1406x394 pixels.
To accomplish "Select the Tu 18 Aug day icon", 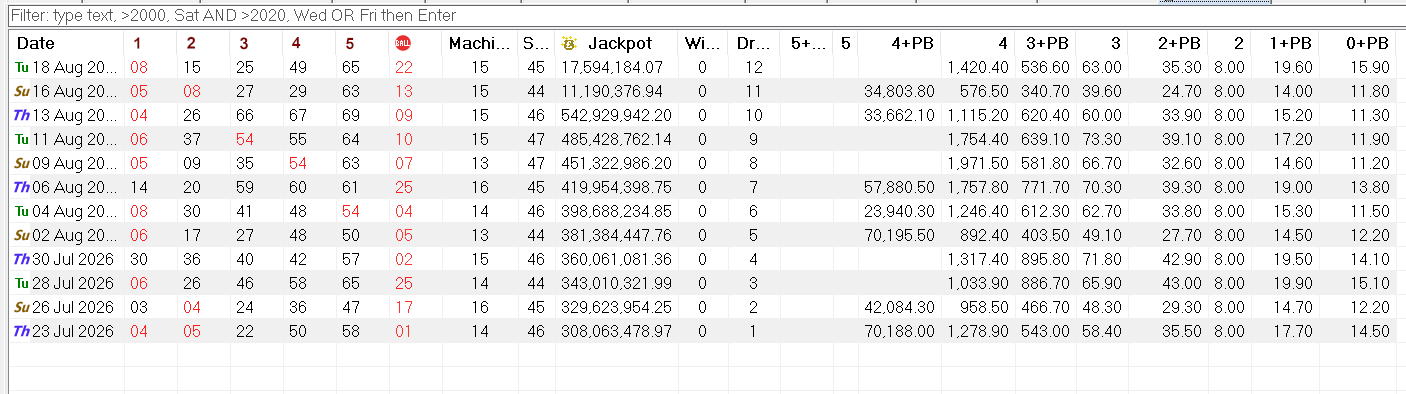I will tap(22, 68).
